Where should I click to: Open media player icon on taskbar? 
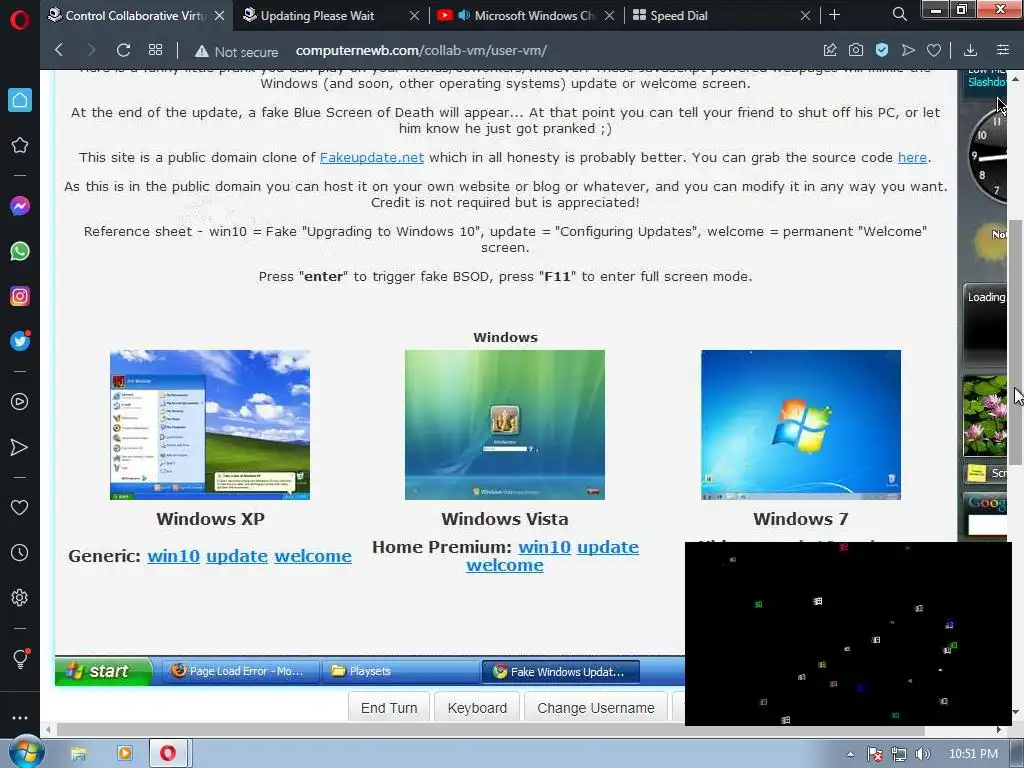[x=124, y=754]
